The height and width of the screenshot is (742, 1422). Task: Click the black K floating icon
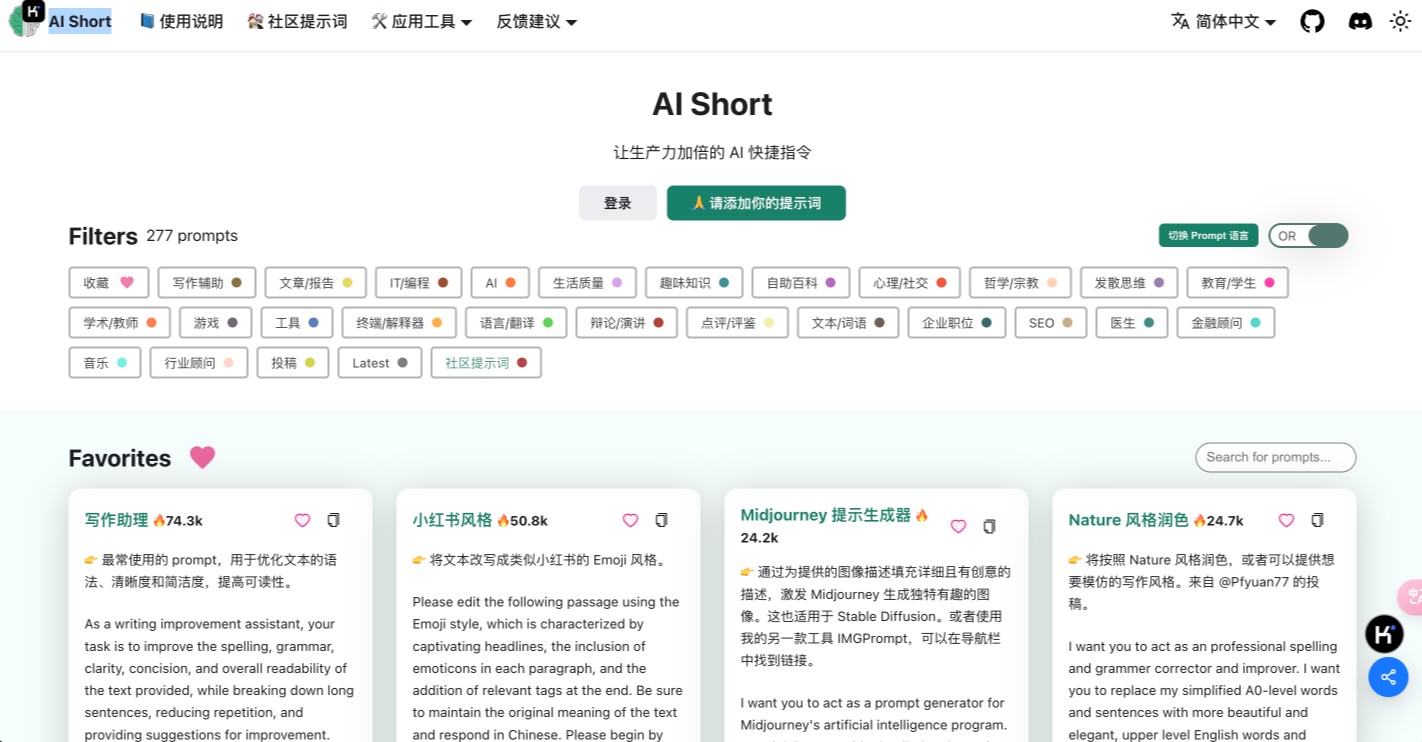pos(1386,634)
